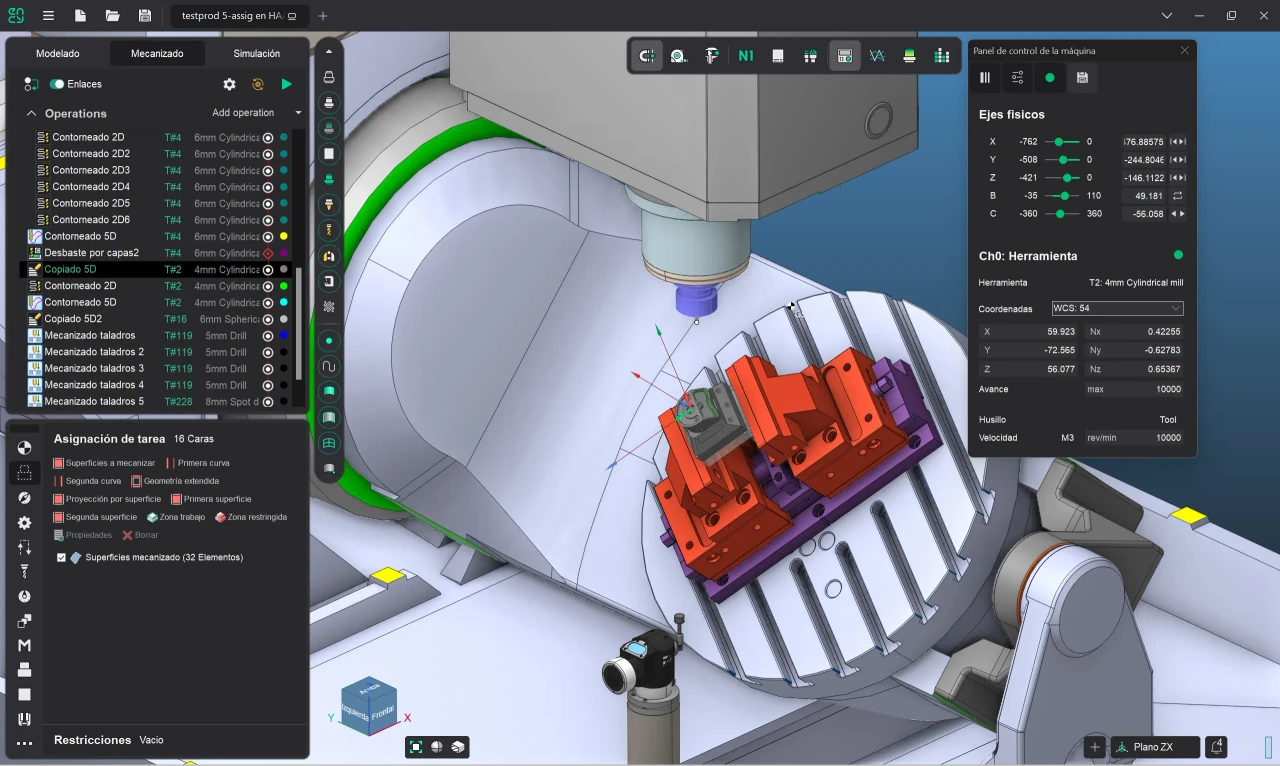
Task: Click the save icon in machine control panel
Action: pyautogui.click(x=1082, y=77)
